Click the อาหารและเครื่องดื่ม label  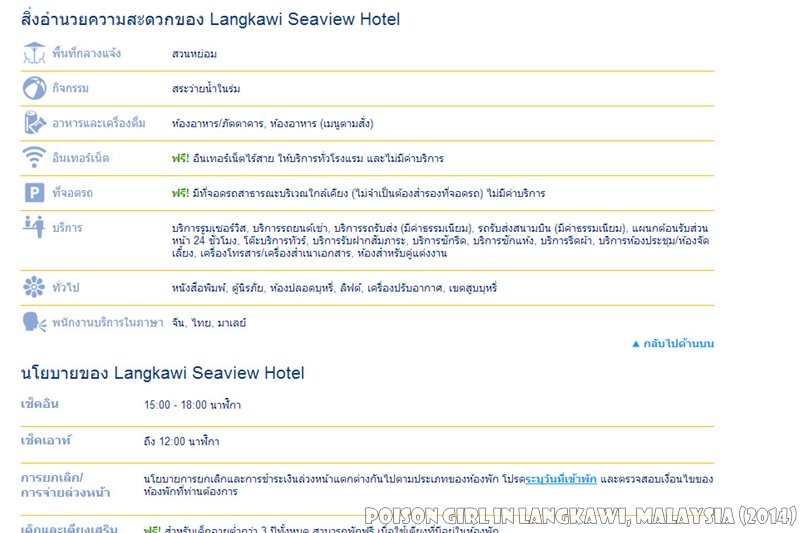(x=98, y=123)
